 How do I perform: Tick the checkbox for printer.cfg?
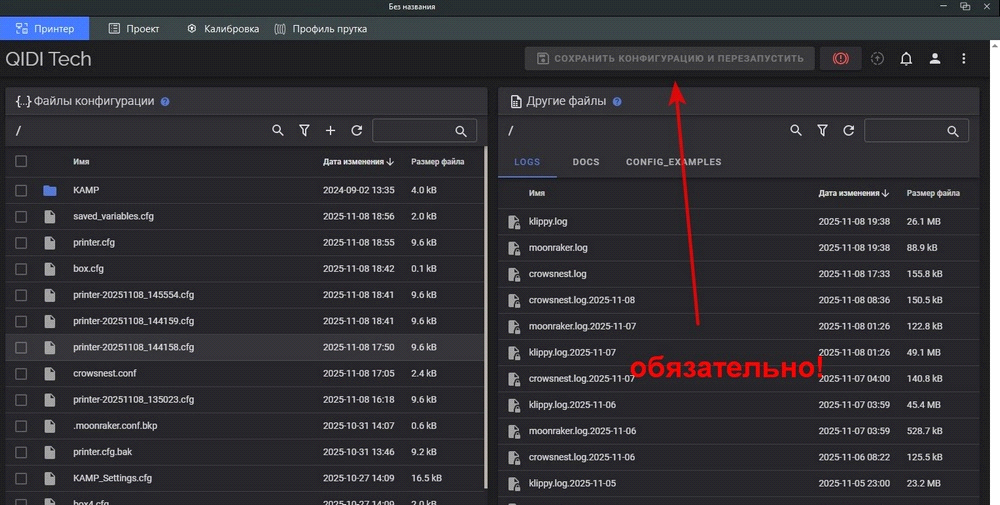[21, 242]
